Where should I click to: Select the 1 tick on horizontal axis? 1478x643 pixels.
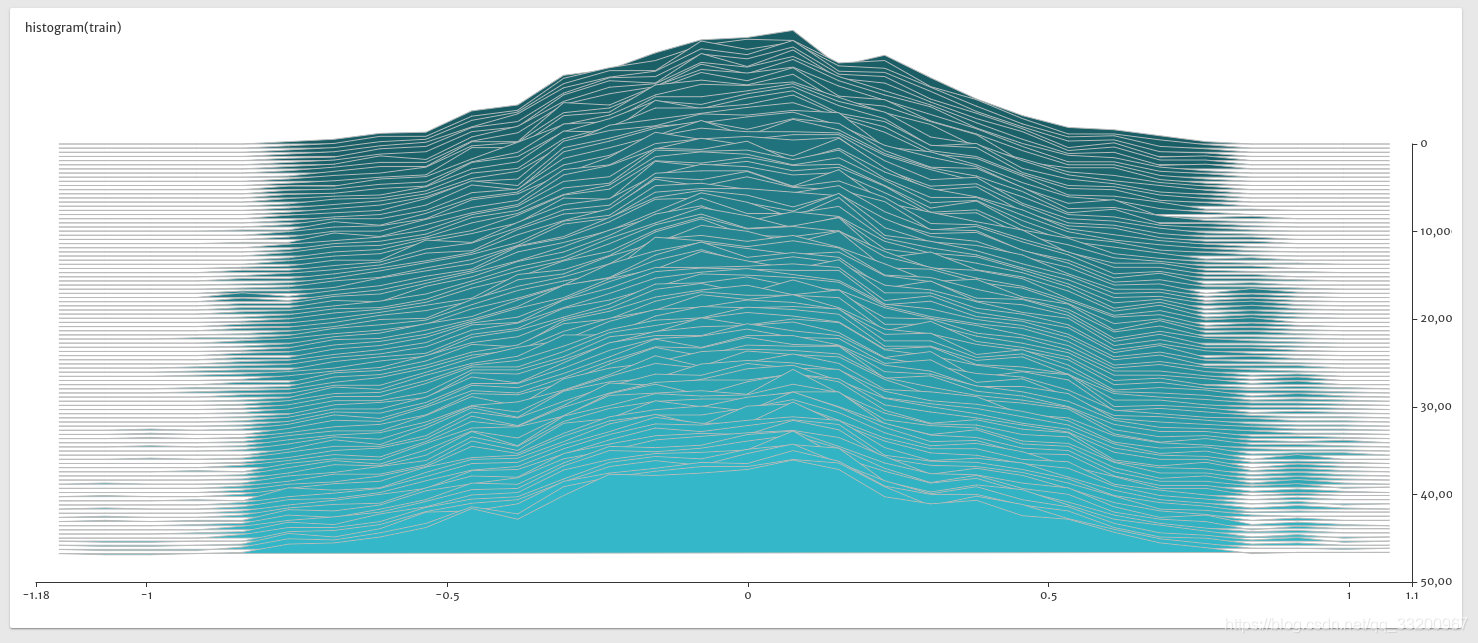(x=1349, y=595)
